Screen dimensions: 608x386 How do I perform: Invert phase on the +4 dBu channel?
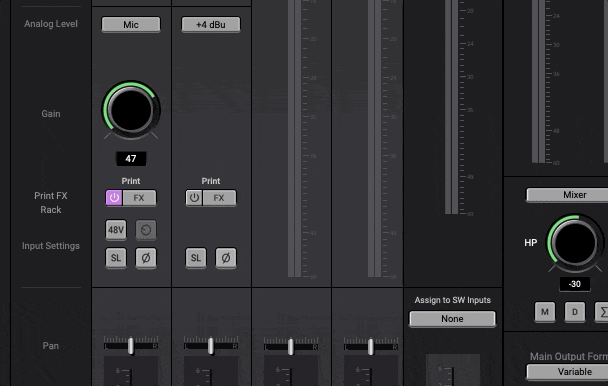click(x=226, y=258)
